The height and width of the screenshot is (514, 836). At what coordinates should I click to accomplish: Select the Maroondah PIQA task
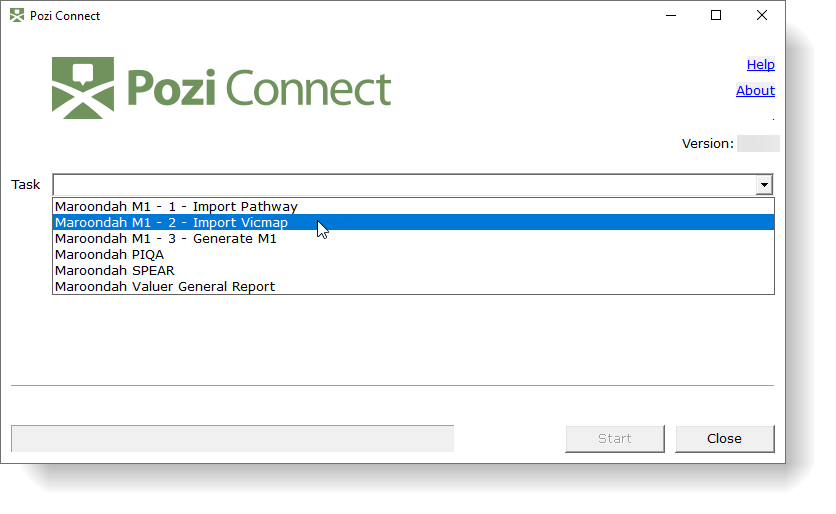[x=109, y=255]
